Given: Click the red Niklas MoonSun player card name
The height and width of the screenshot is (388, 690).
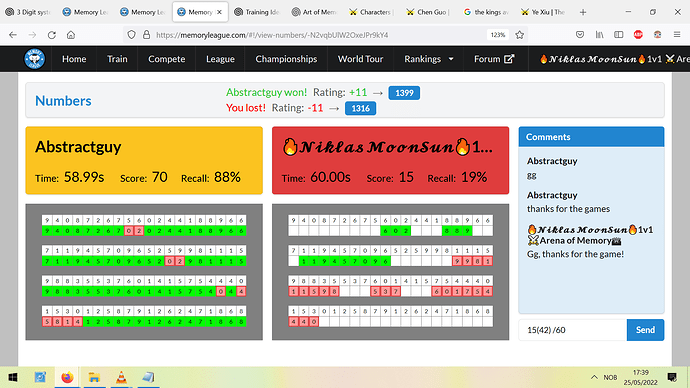Looking at the screenshot, I should click(x=387, y=147).
